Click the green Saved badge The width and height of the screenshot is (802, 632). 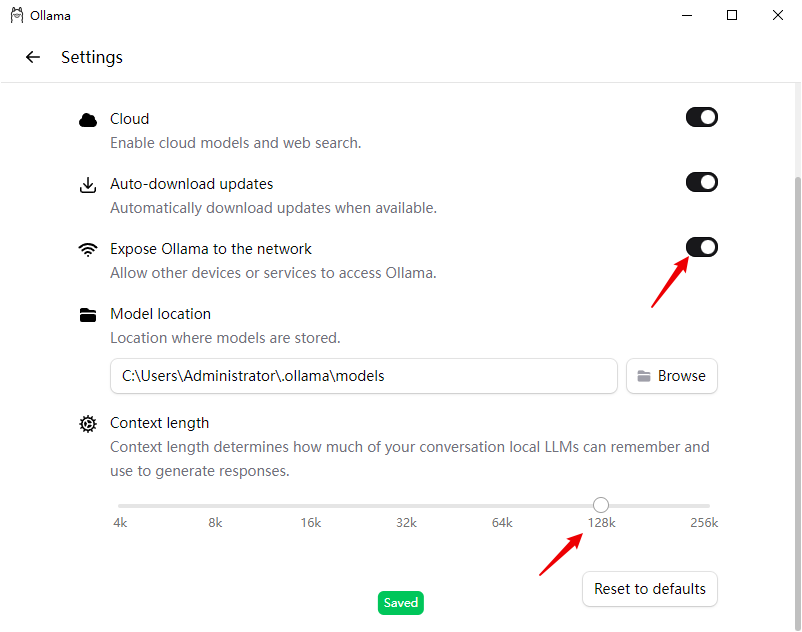[401, 603]
